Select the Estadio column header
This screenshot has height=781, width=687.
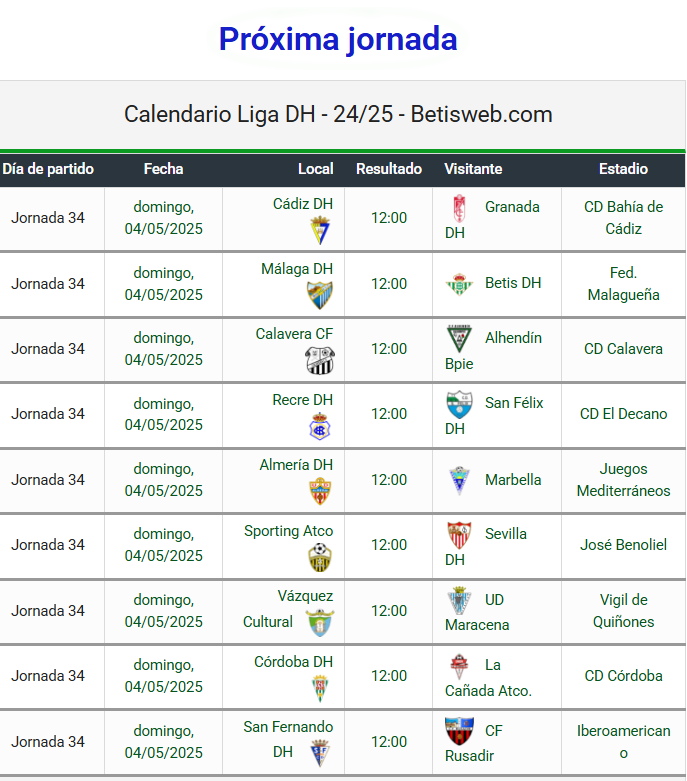(623, 169)
